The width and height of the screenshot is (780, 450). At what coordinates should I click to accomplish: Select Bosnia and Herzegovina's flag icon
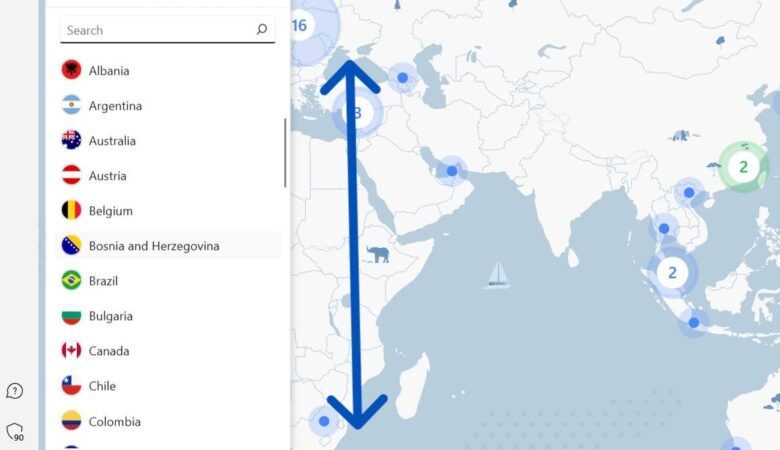pyautogui.click(x=71, y=245)
